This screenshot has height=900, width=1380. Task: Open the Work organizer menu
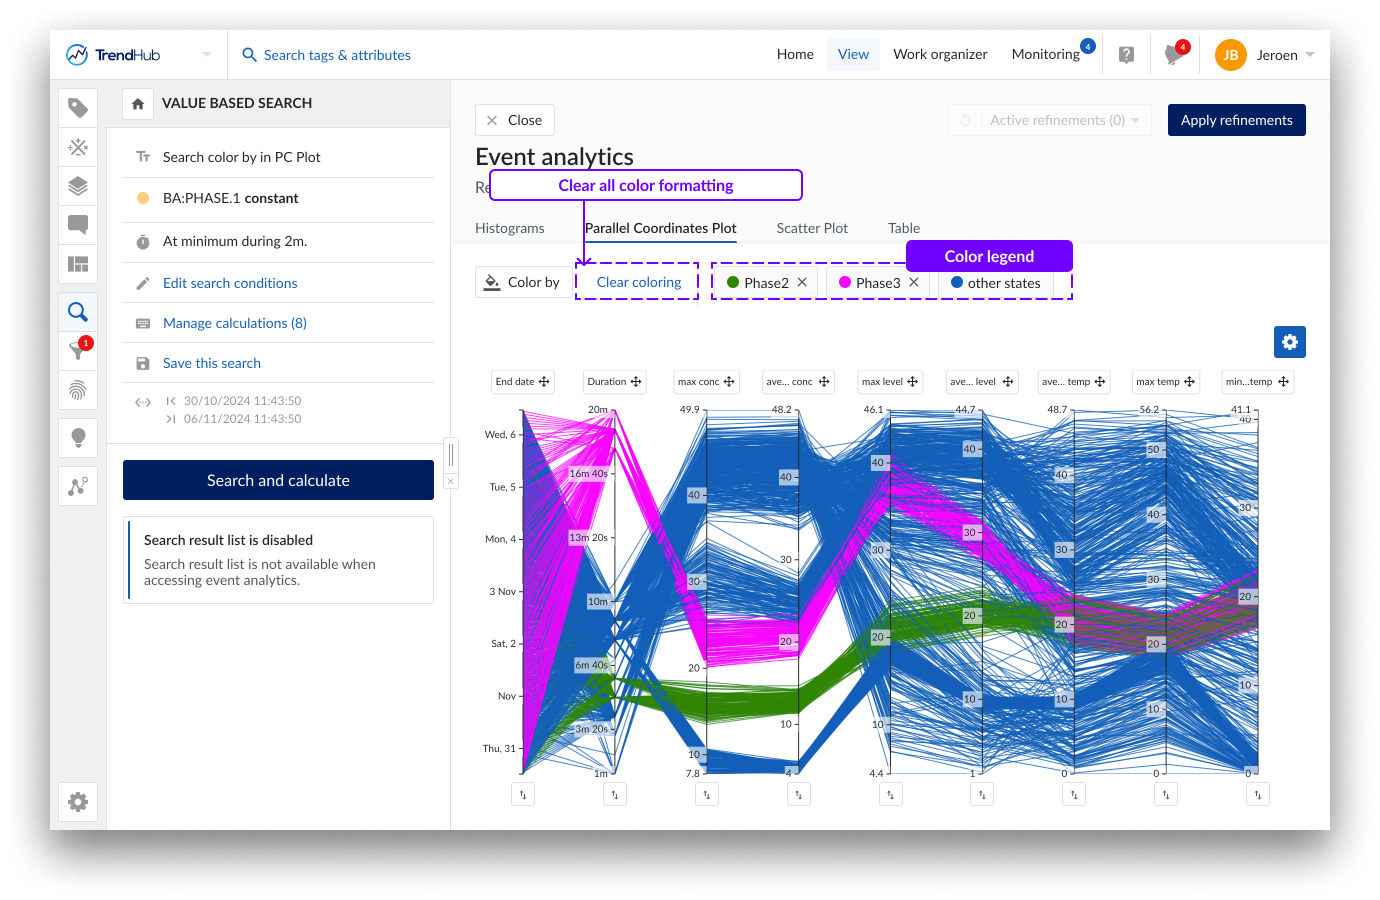[940, 55]
